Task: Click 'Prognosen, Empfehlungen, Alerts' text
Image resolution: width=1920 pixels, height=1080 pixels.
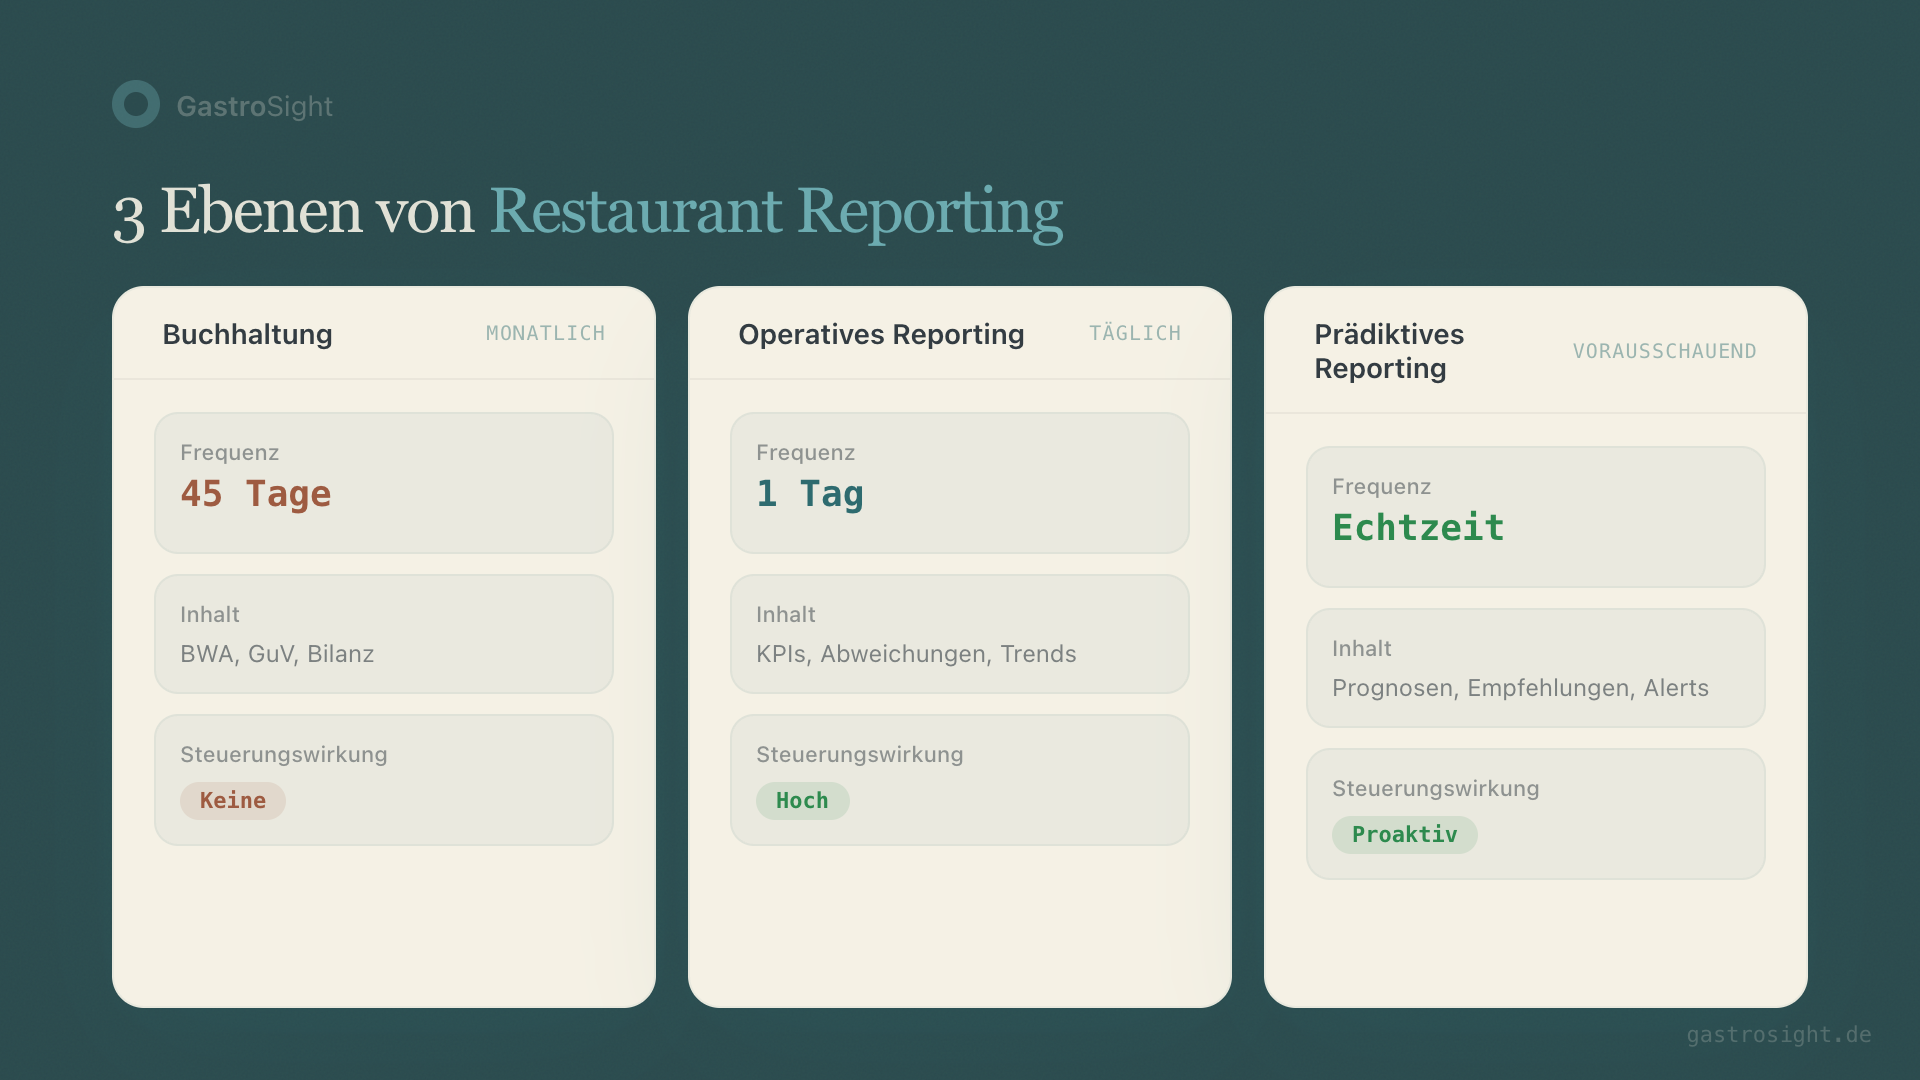Action: click(x=1520, y=688)
